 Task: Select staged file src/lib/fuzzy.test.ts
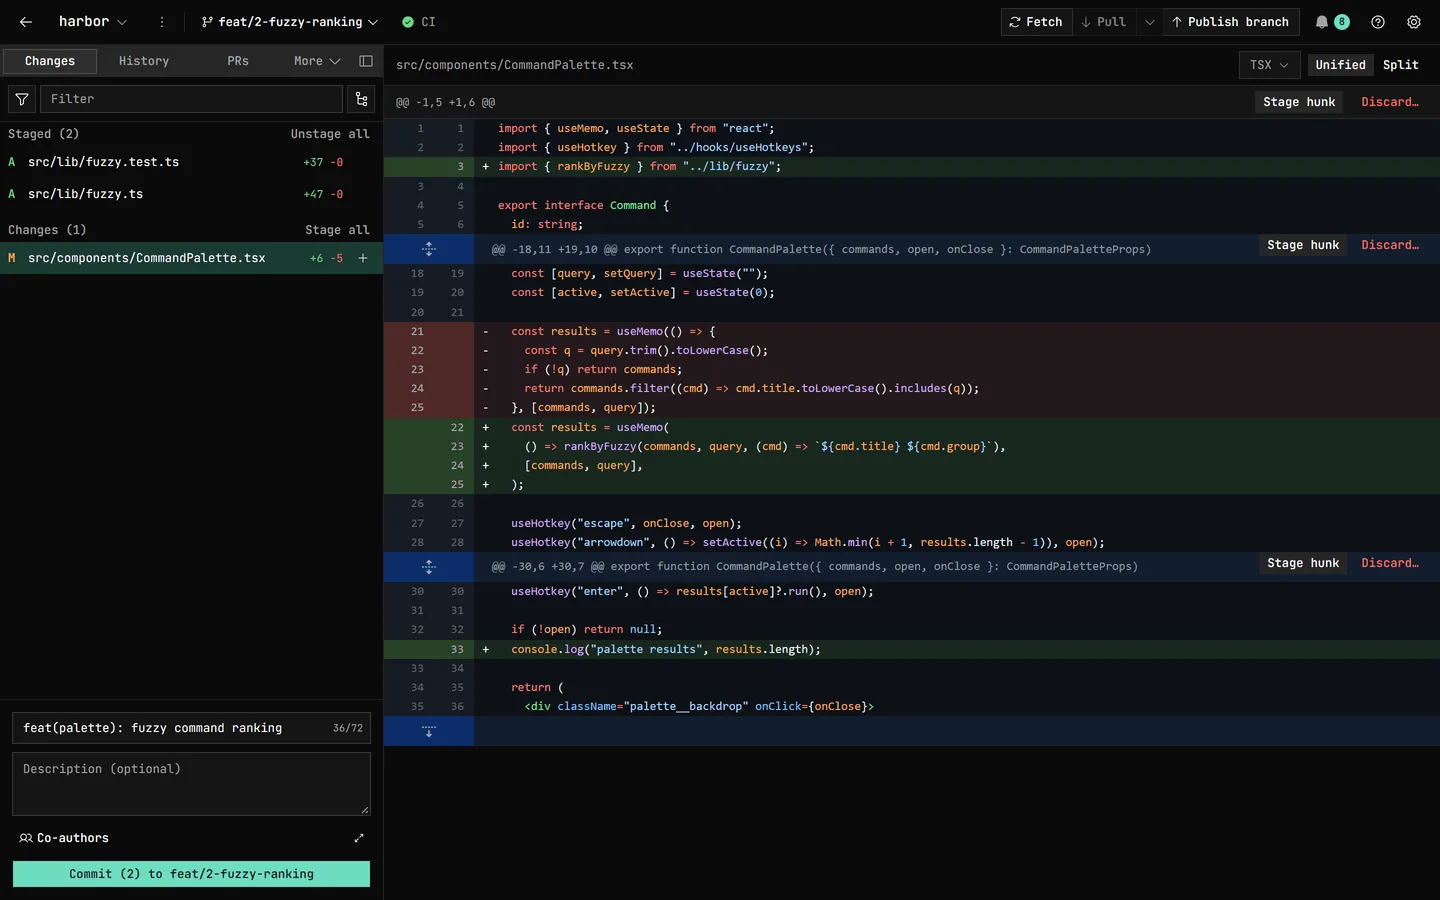191,162
